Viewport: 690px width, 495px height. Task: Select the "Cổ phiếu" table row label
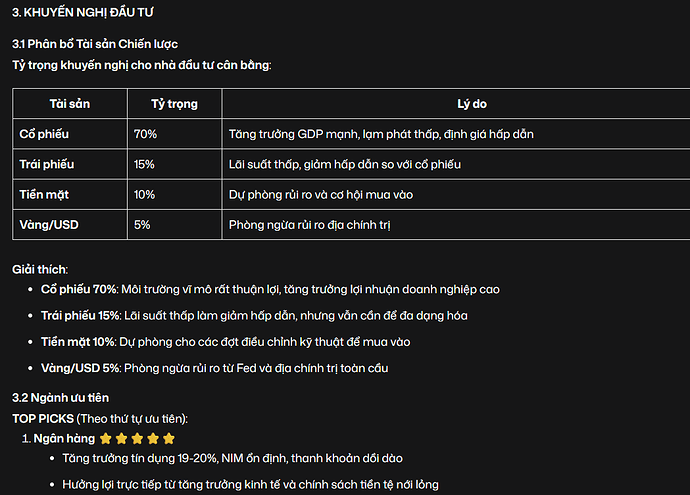point(44,134)
